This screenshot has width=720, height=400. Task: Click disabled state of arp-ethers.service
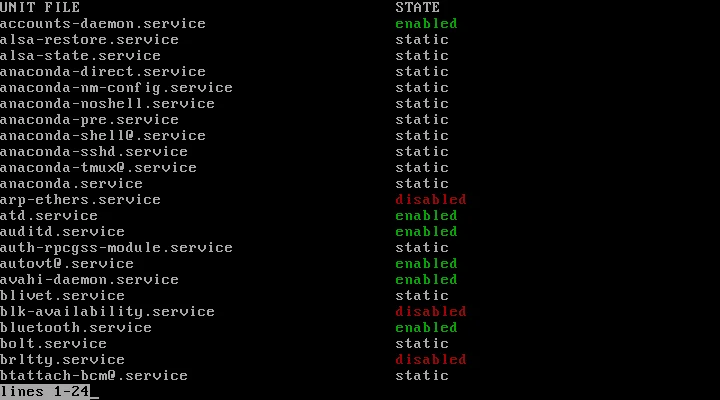[x=430, y=200]
